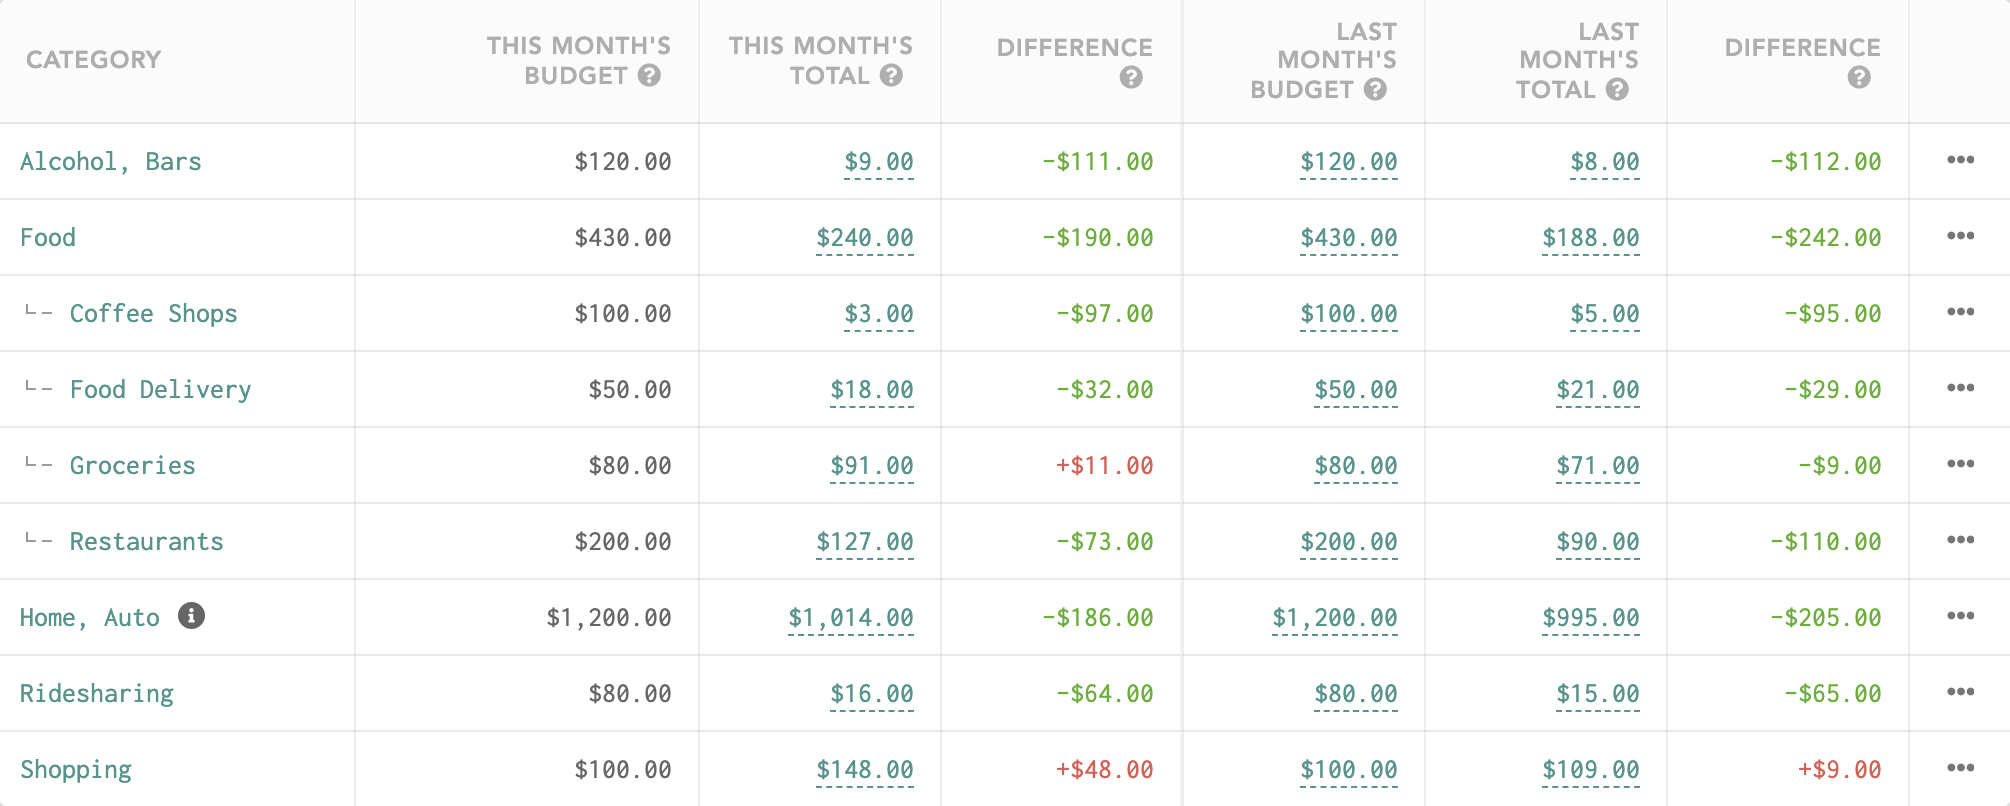Select the Restaurants subcategory
Viewport: 2010px width, 806px height.
[146, 542]
